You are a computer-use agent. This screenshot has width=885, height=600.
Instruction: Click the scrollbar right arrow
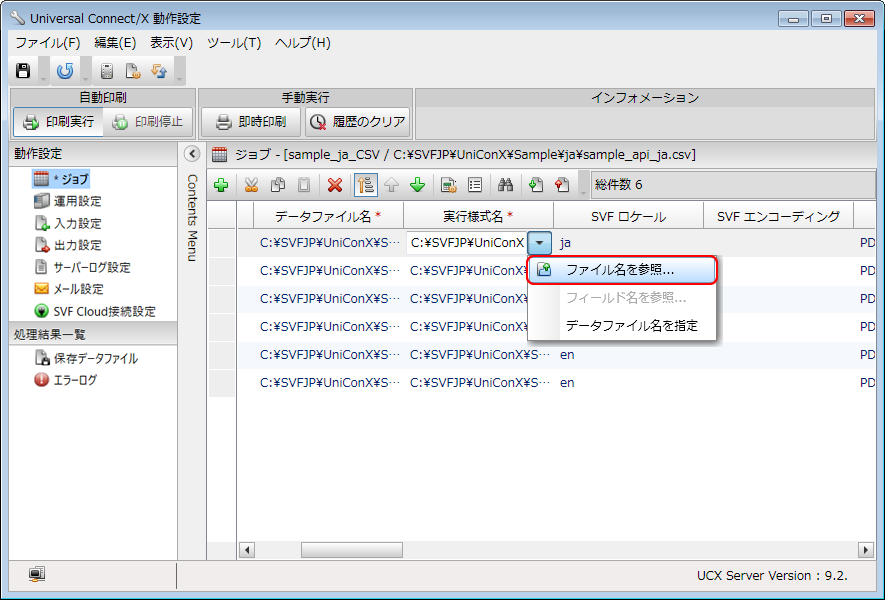coord(866,550)
